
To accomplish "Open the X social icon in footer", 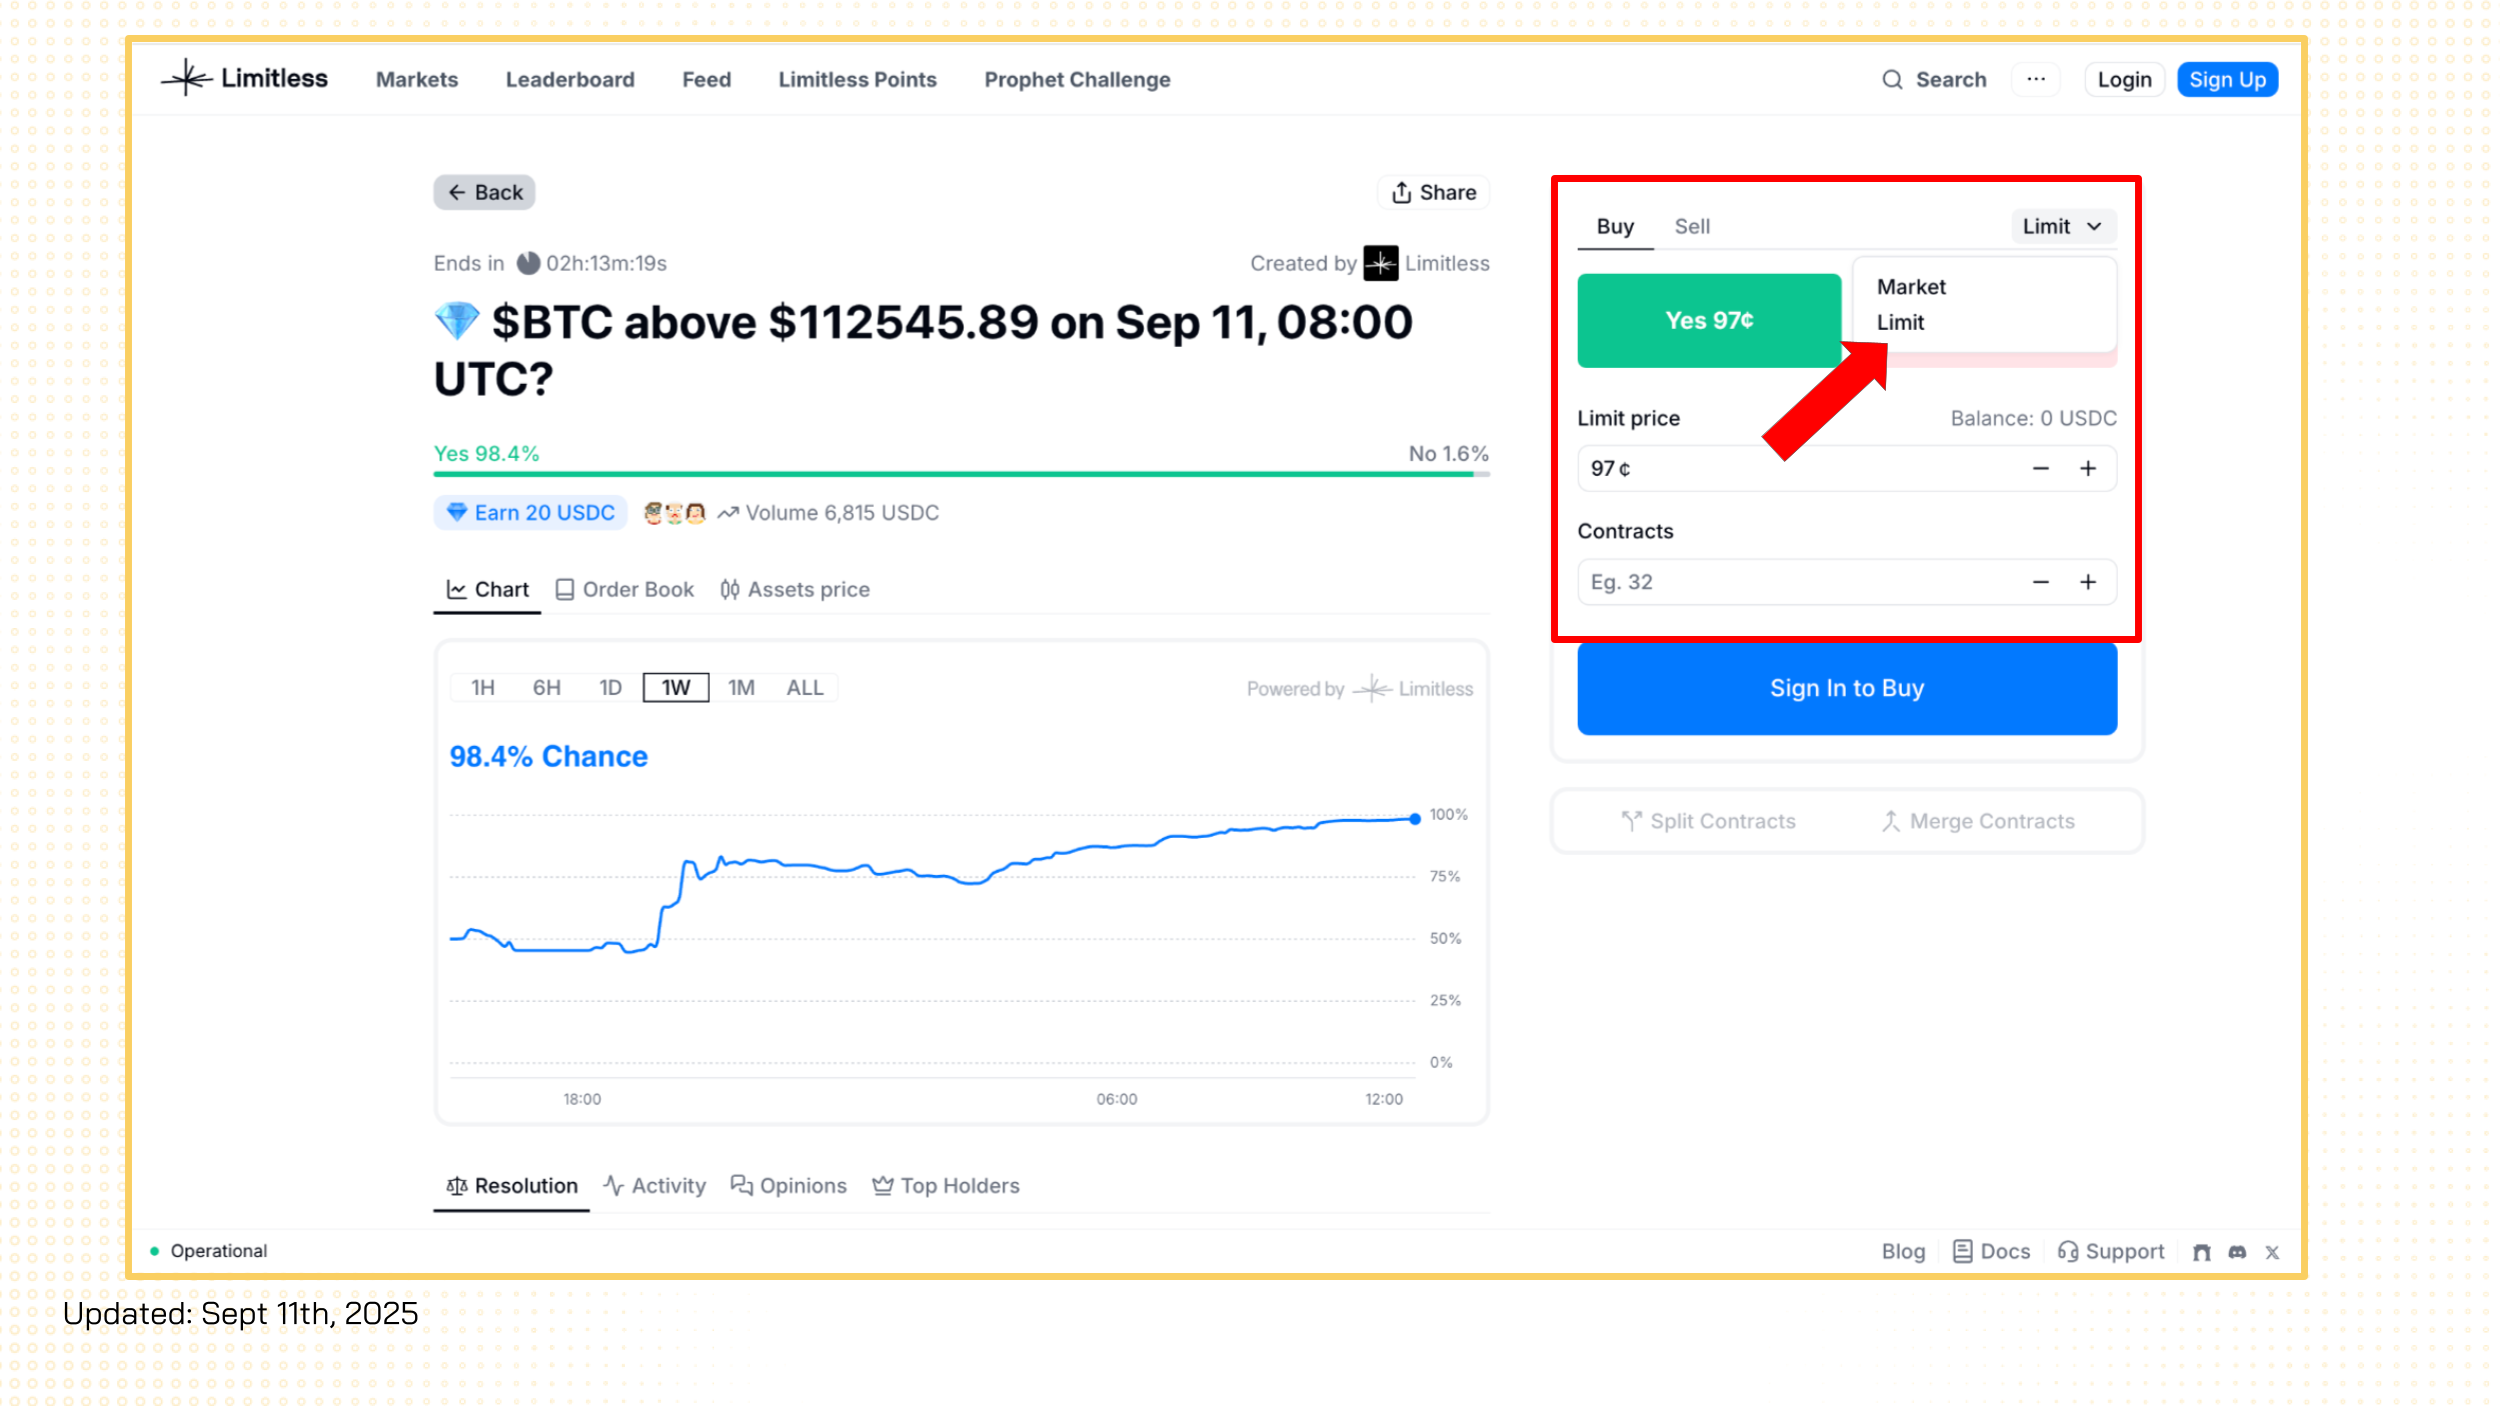I will tap(2272, 1252).
